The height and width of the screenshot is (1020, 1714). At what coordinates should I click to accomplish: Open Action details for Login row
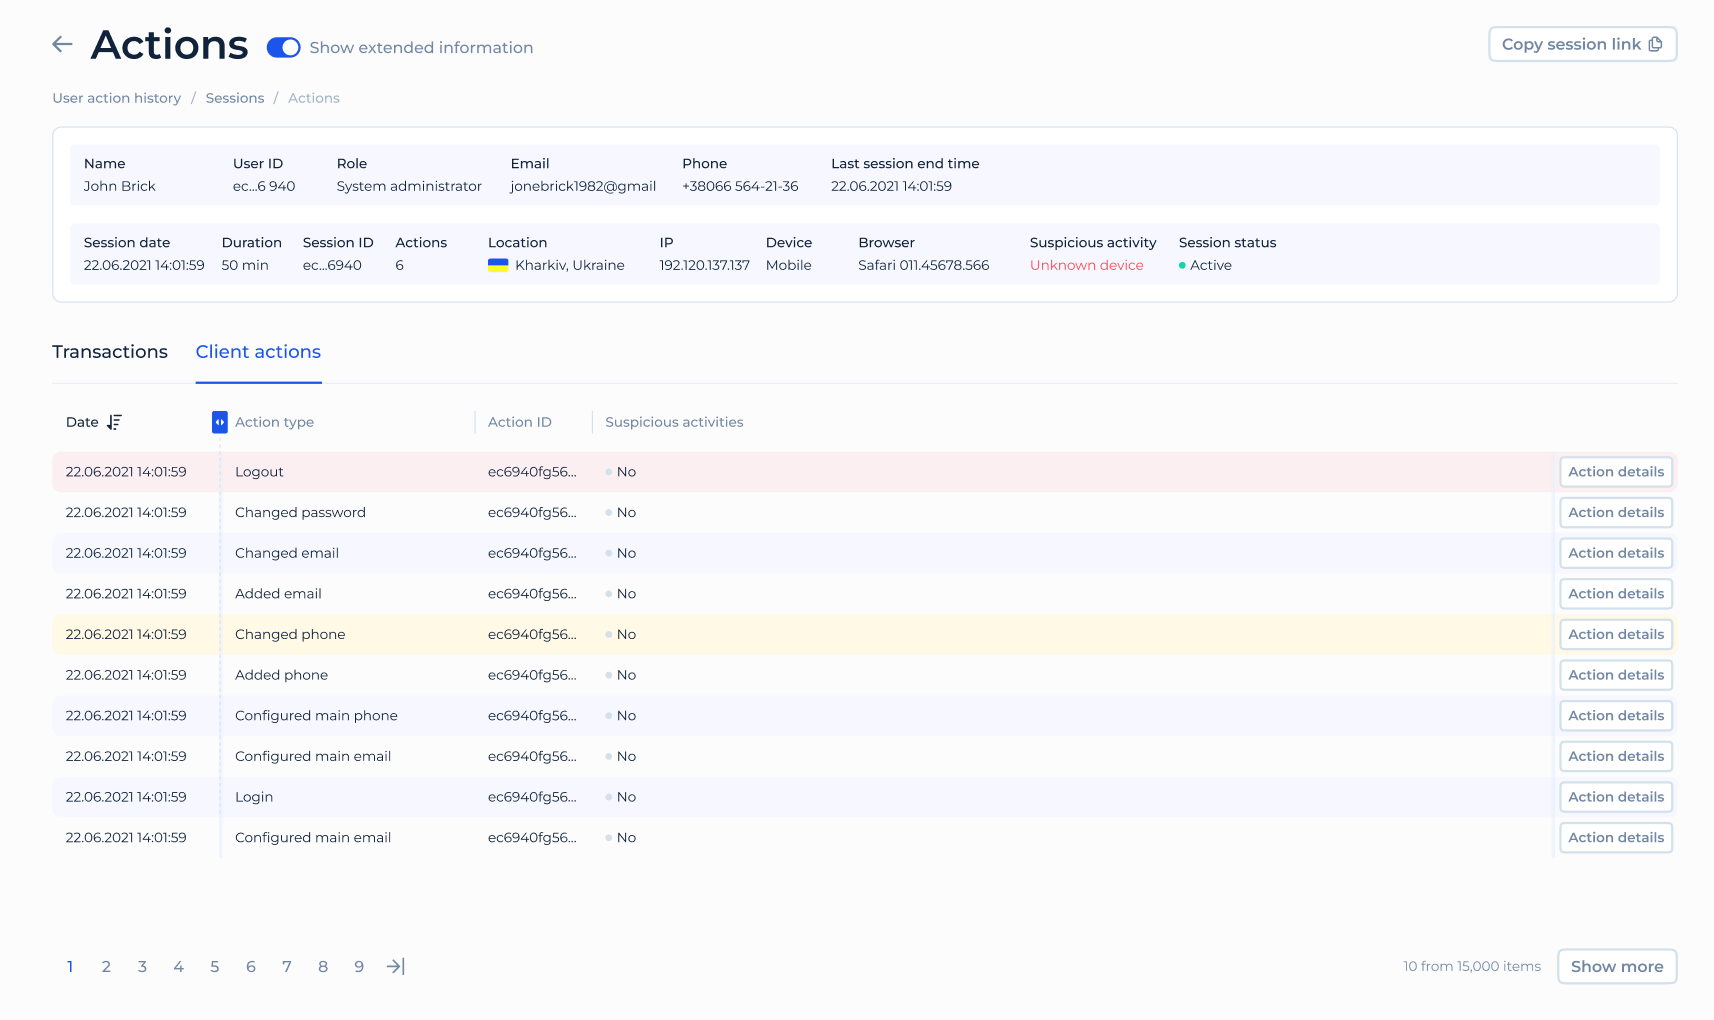[x=1616, y=797]
